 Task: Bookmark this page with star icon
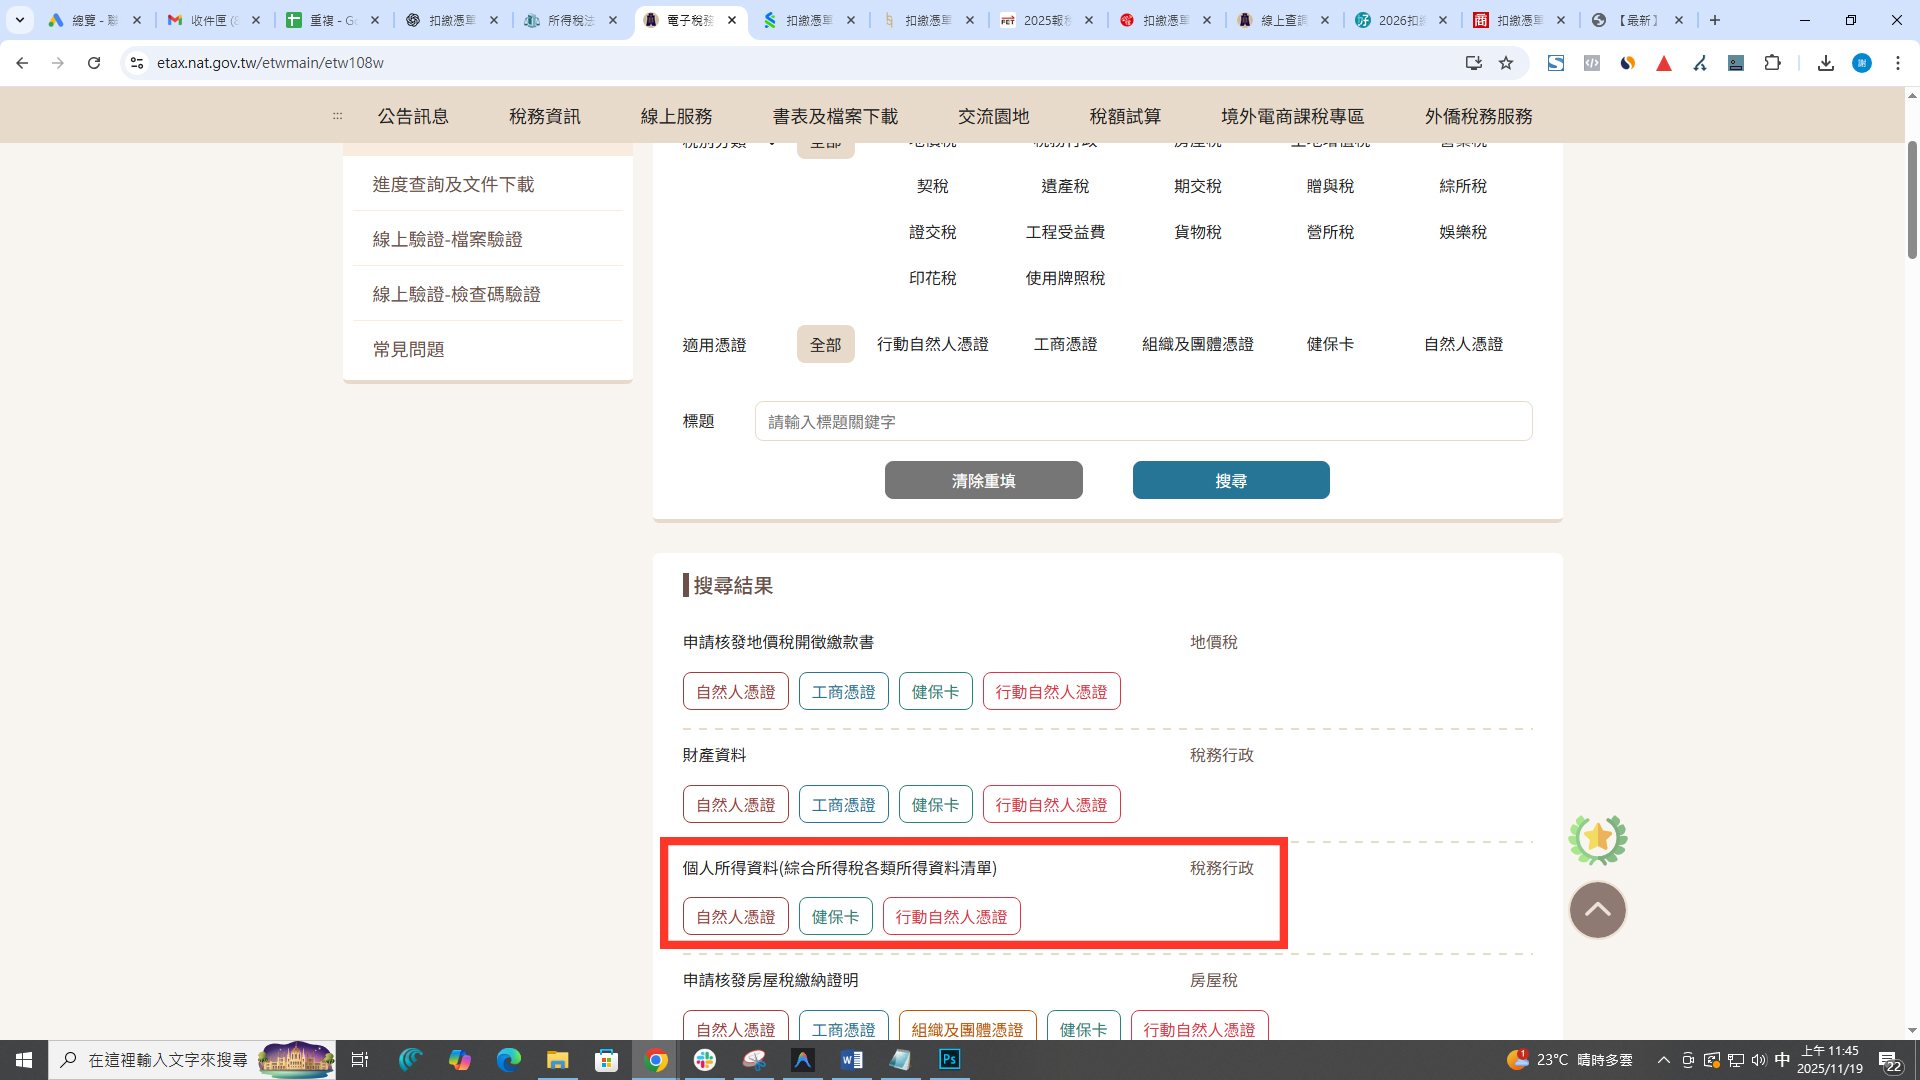(1506, 63)
